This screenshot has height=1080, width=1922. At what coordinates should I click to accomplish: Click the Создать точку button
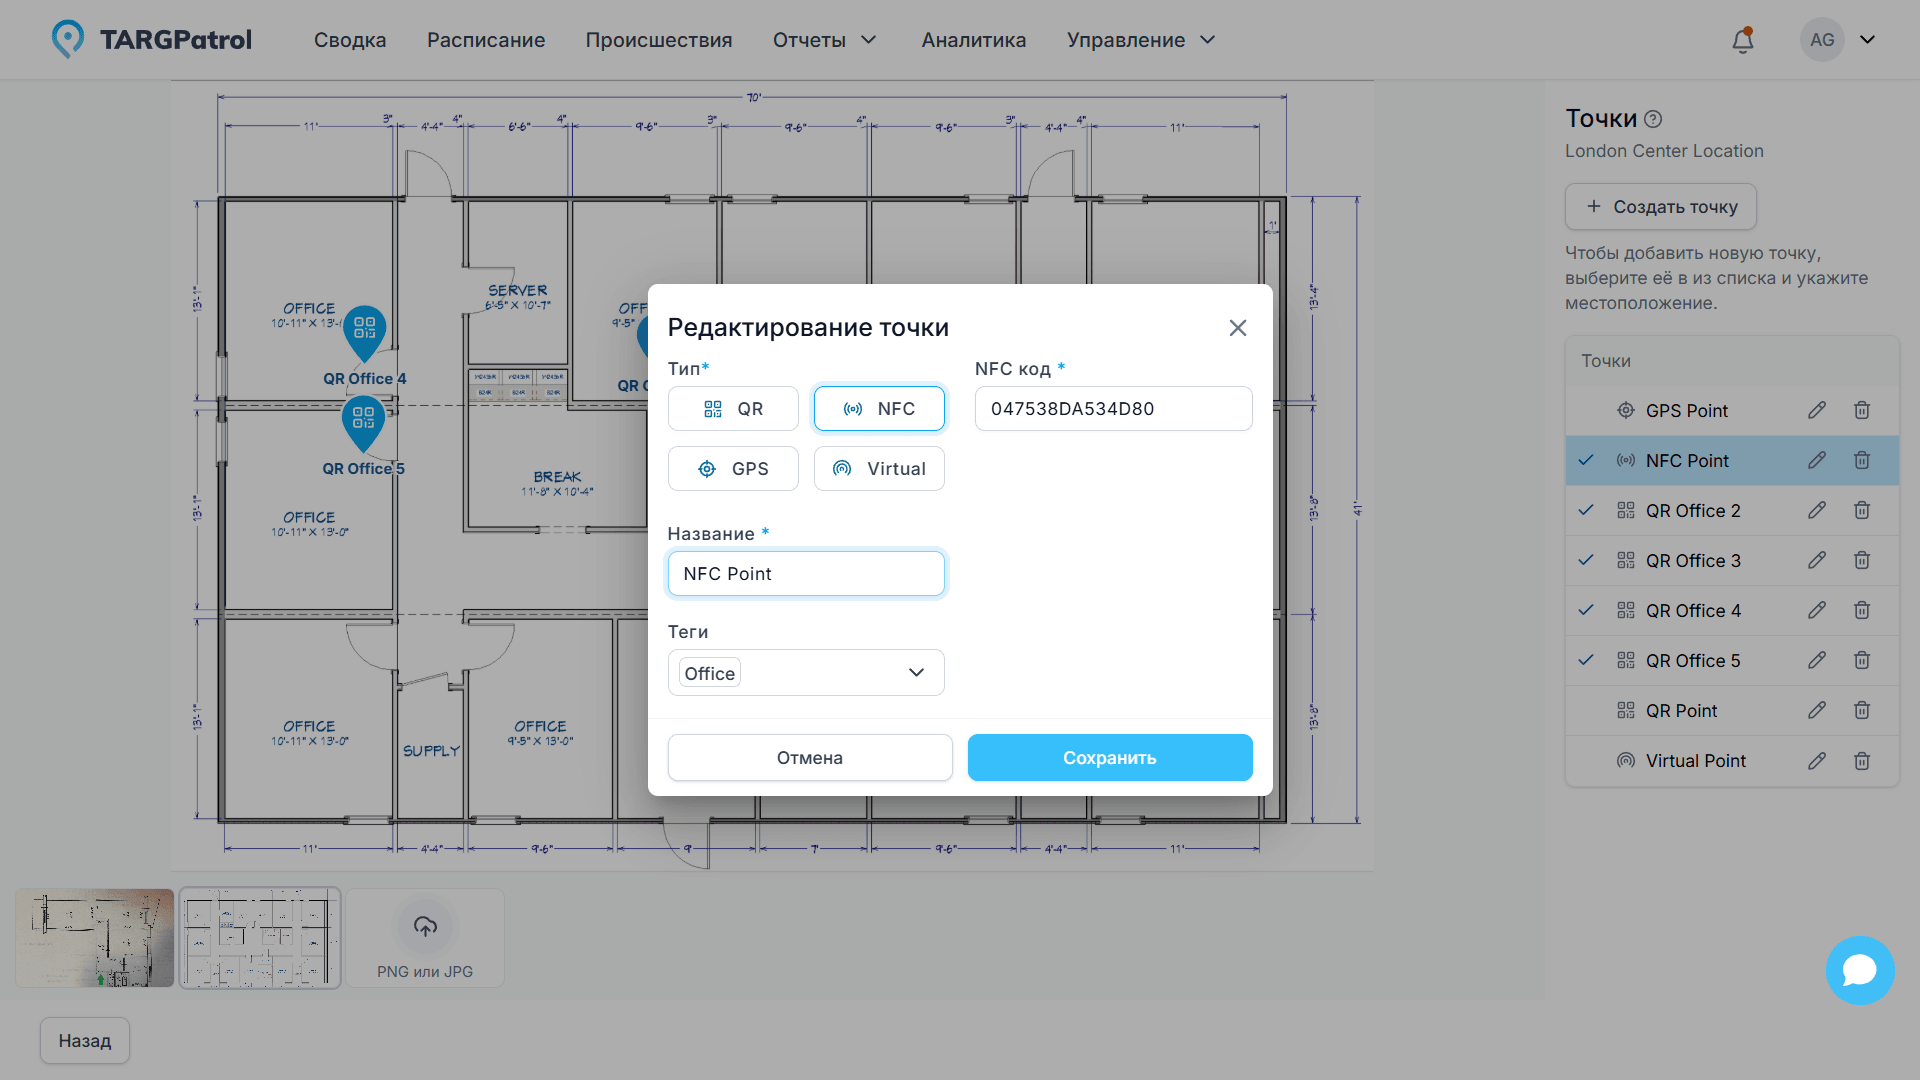pyautogui.click(x=1660, y=206)
